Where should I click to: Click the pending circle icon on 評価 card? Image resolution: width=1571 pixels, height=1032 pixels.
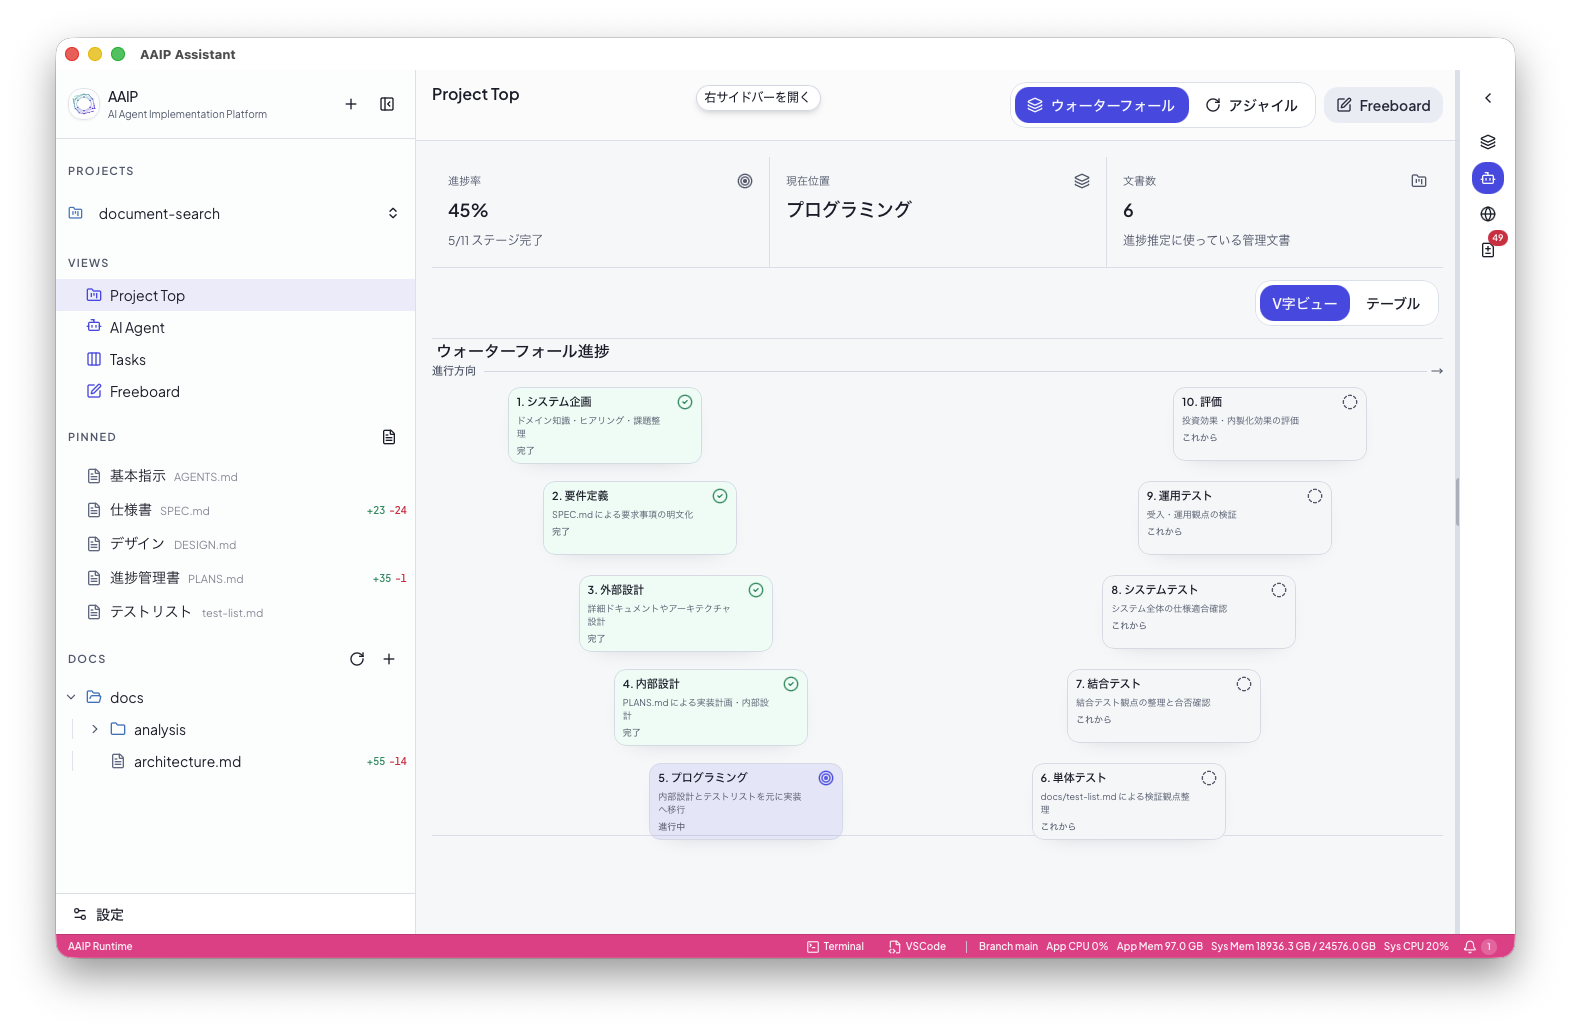pos(1350,402)
